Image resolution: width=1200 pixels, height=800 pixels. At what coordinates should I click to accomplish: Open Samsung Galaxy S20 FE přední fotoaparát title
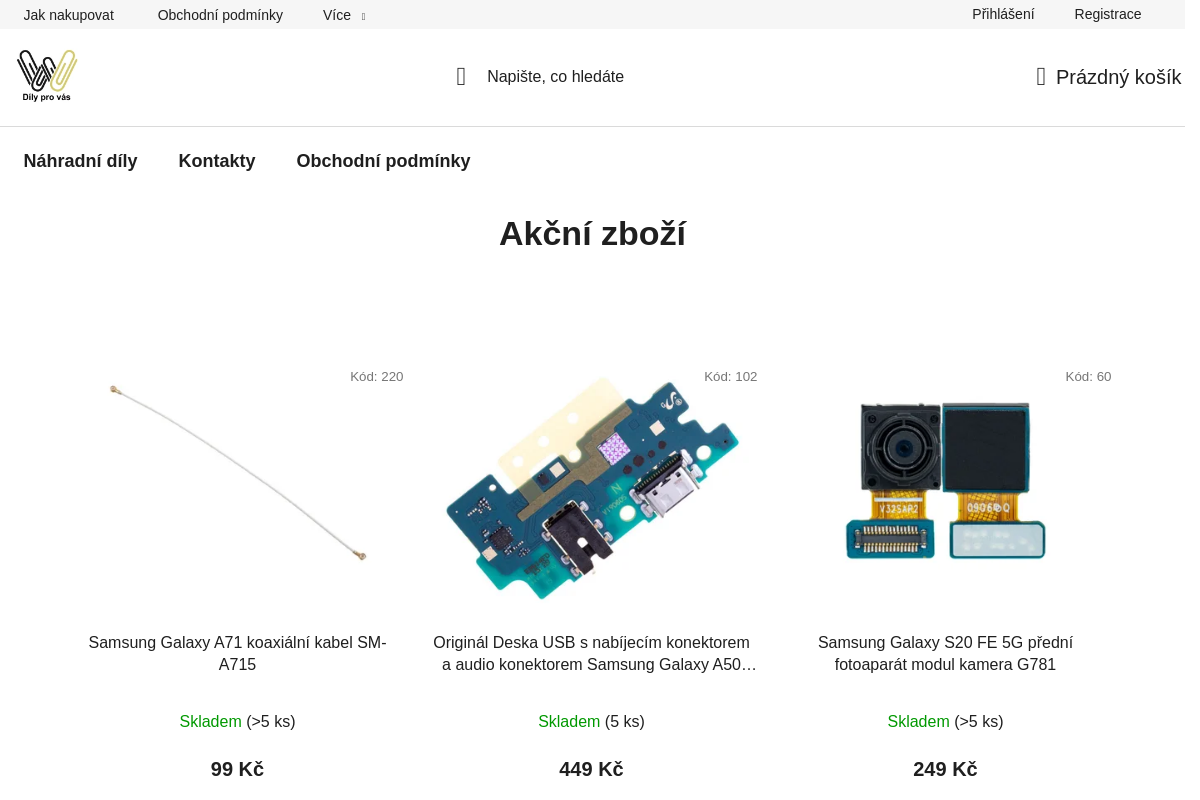pos(946,654)
